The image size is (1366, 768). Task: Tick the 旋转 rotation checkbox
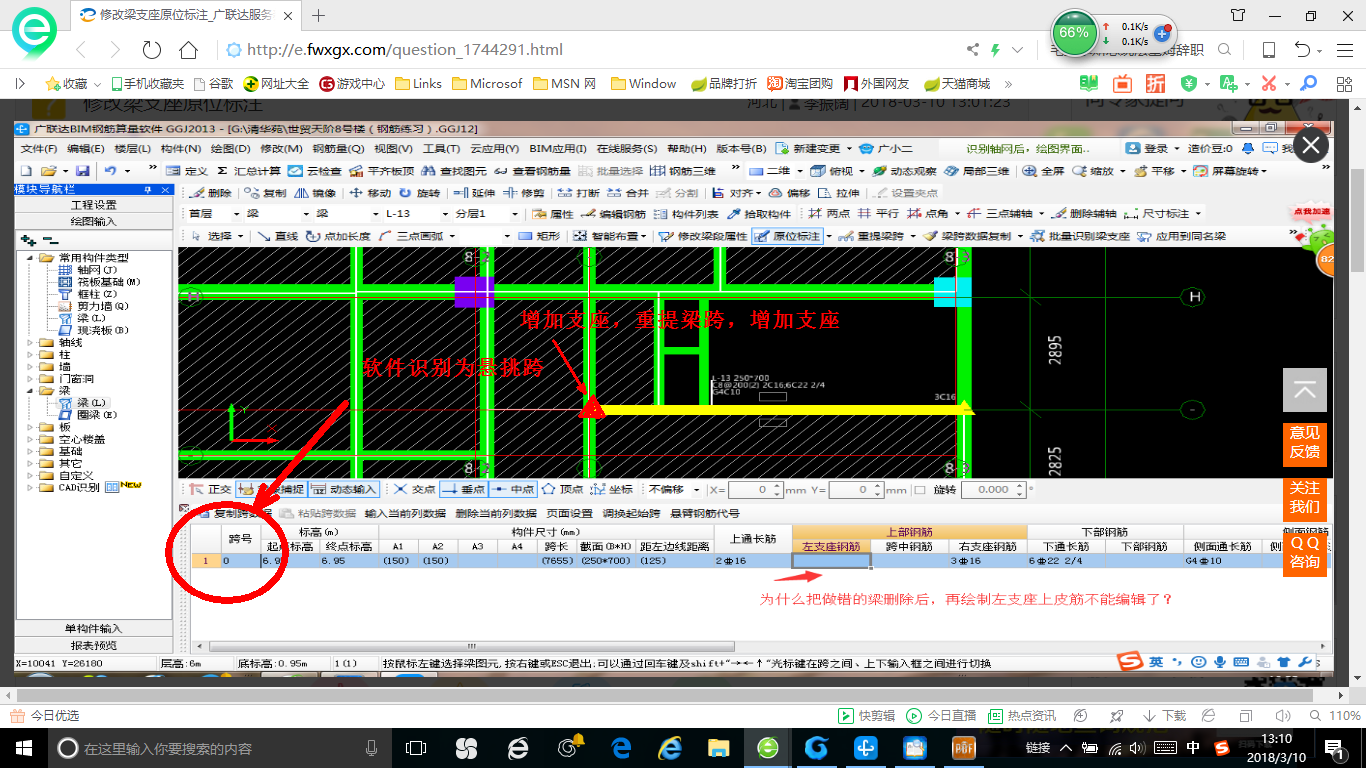(x=921, y=490)
